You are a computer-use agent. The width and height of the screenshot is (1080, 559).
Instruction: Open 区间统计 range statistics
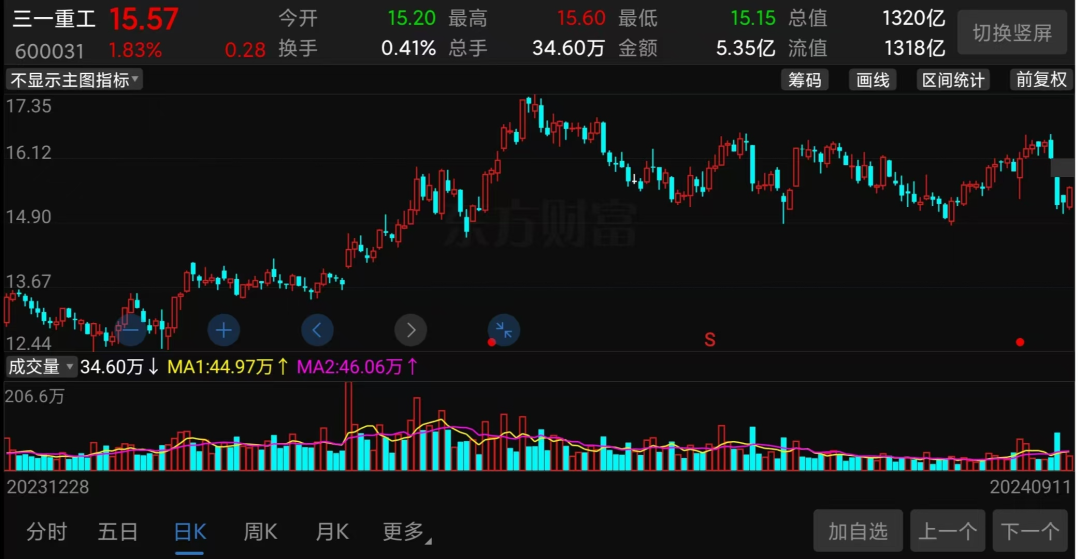[955, 80]
